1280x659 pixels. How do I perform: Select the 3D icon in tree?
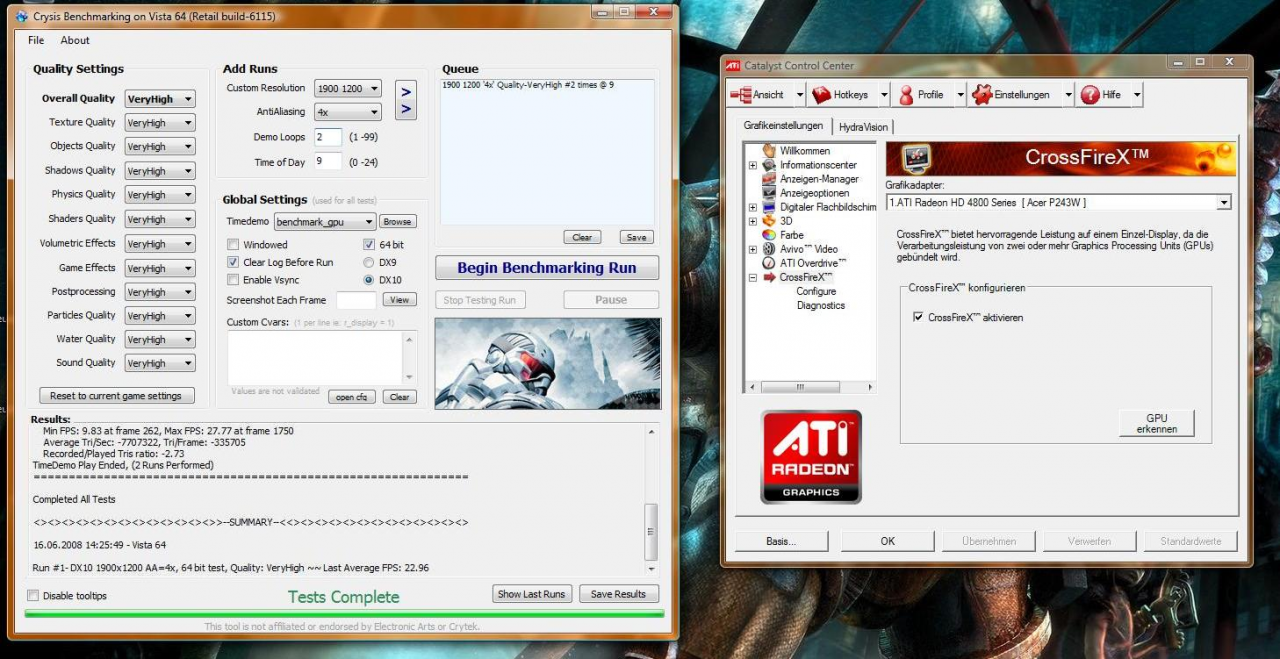(769, 221)
